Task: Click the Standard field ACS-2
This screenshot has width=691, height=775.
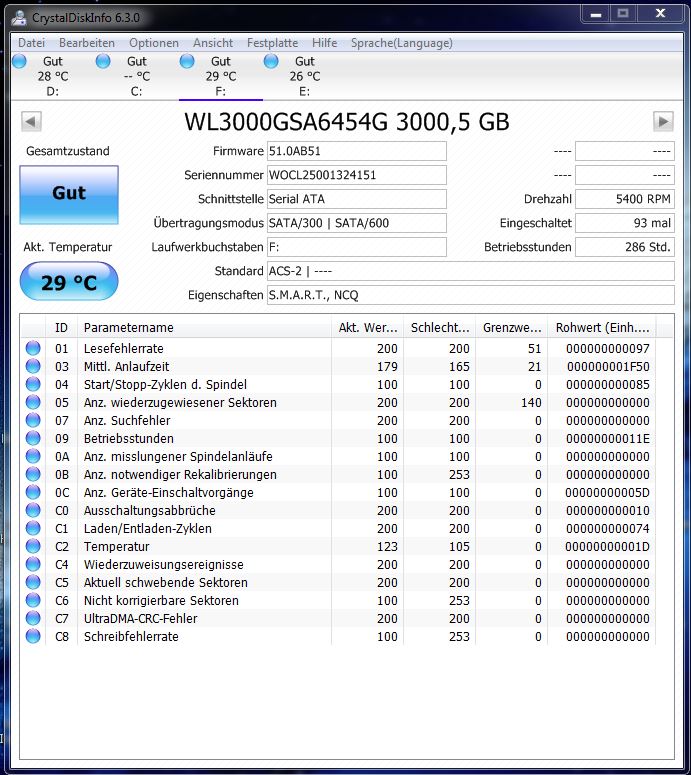Action: 471,271
